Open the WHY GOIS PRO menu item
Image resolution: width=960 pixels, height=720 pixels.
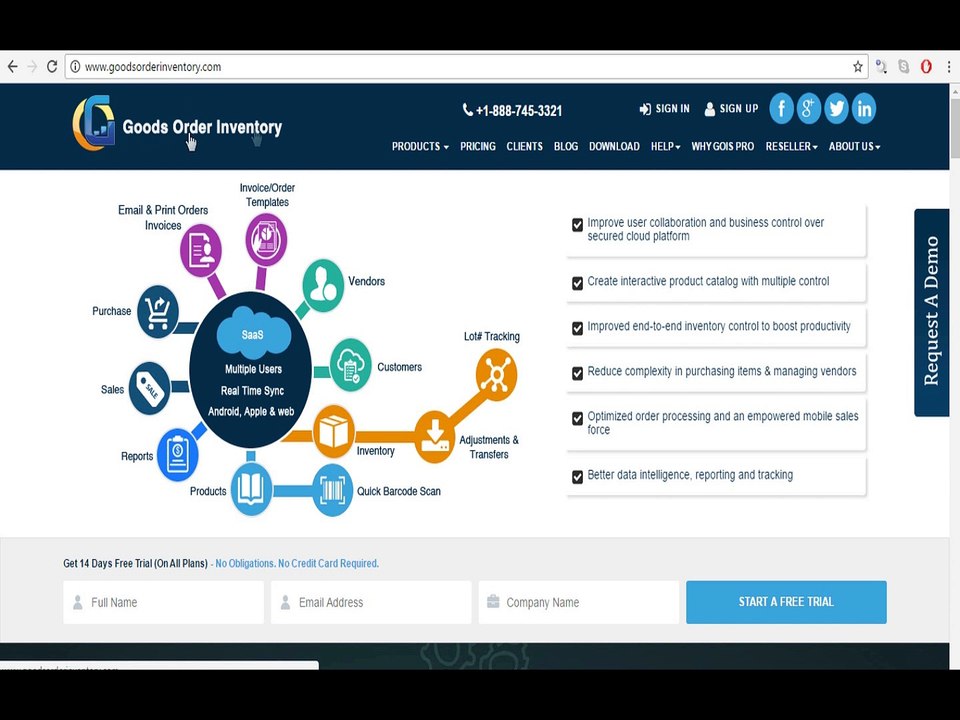(x=722, y=146)
